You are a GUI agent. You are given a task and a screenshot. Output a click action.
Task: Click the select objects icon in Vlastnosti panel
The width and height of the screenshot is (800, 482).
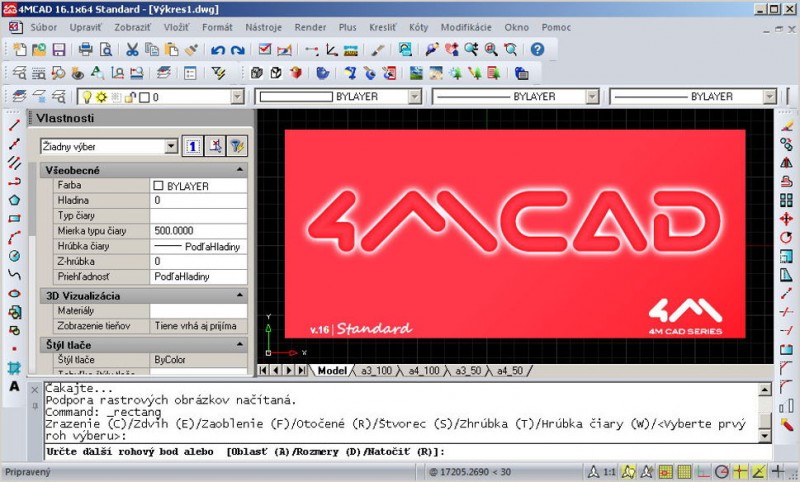point(215,147)
